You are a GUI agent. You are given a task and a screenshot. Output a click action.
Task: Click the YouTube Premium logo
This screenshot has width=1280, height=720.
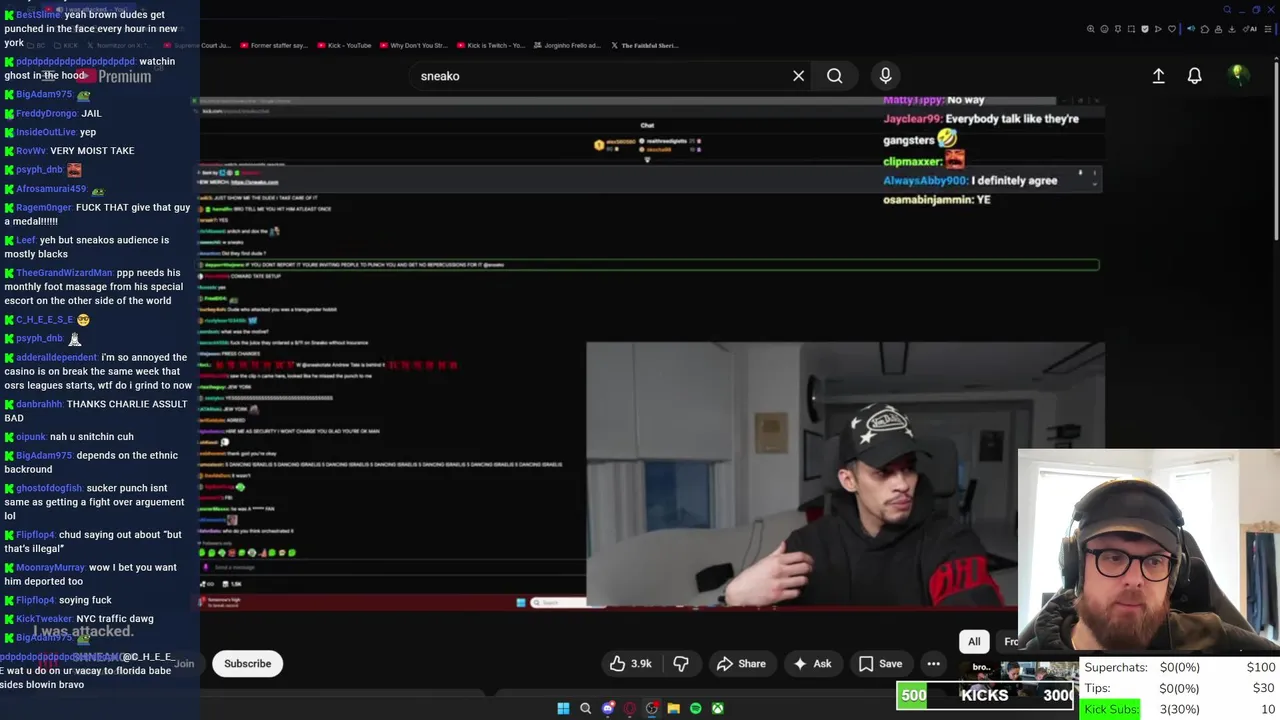(x=114, y=76)
